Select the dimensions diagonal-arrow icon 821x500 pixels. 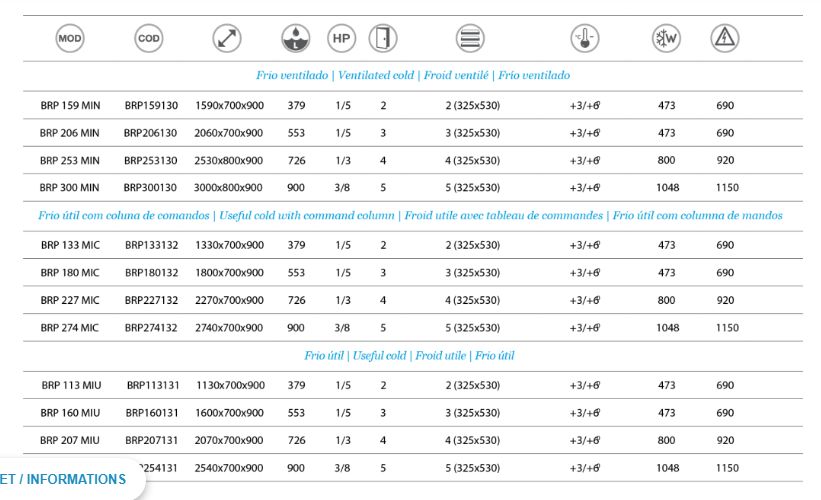coord(227,39)
